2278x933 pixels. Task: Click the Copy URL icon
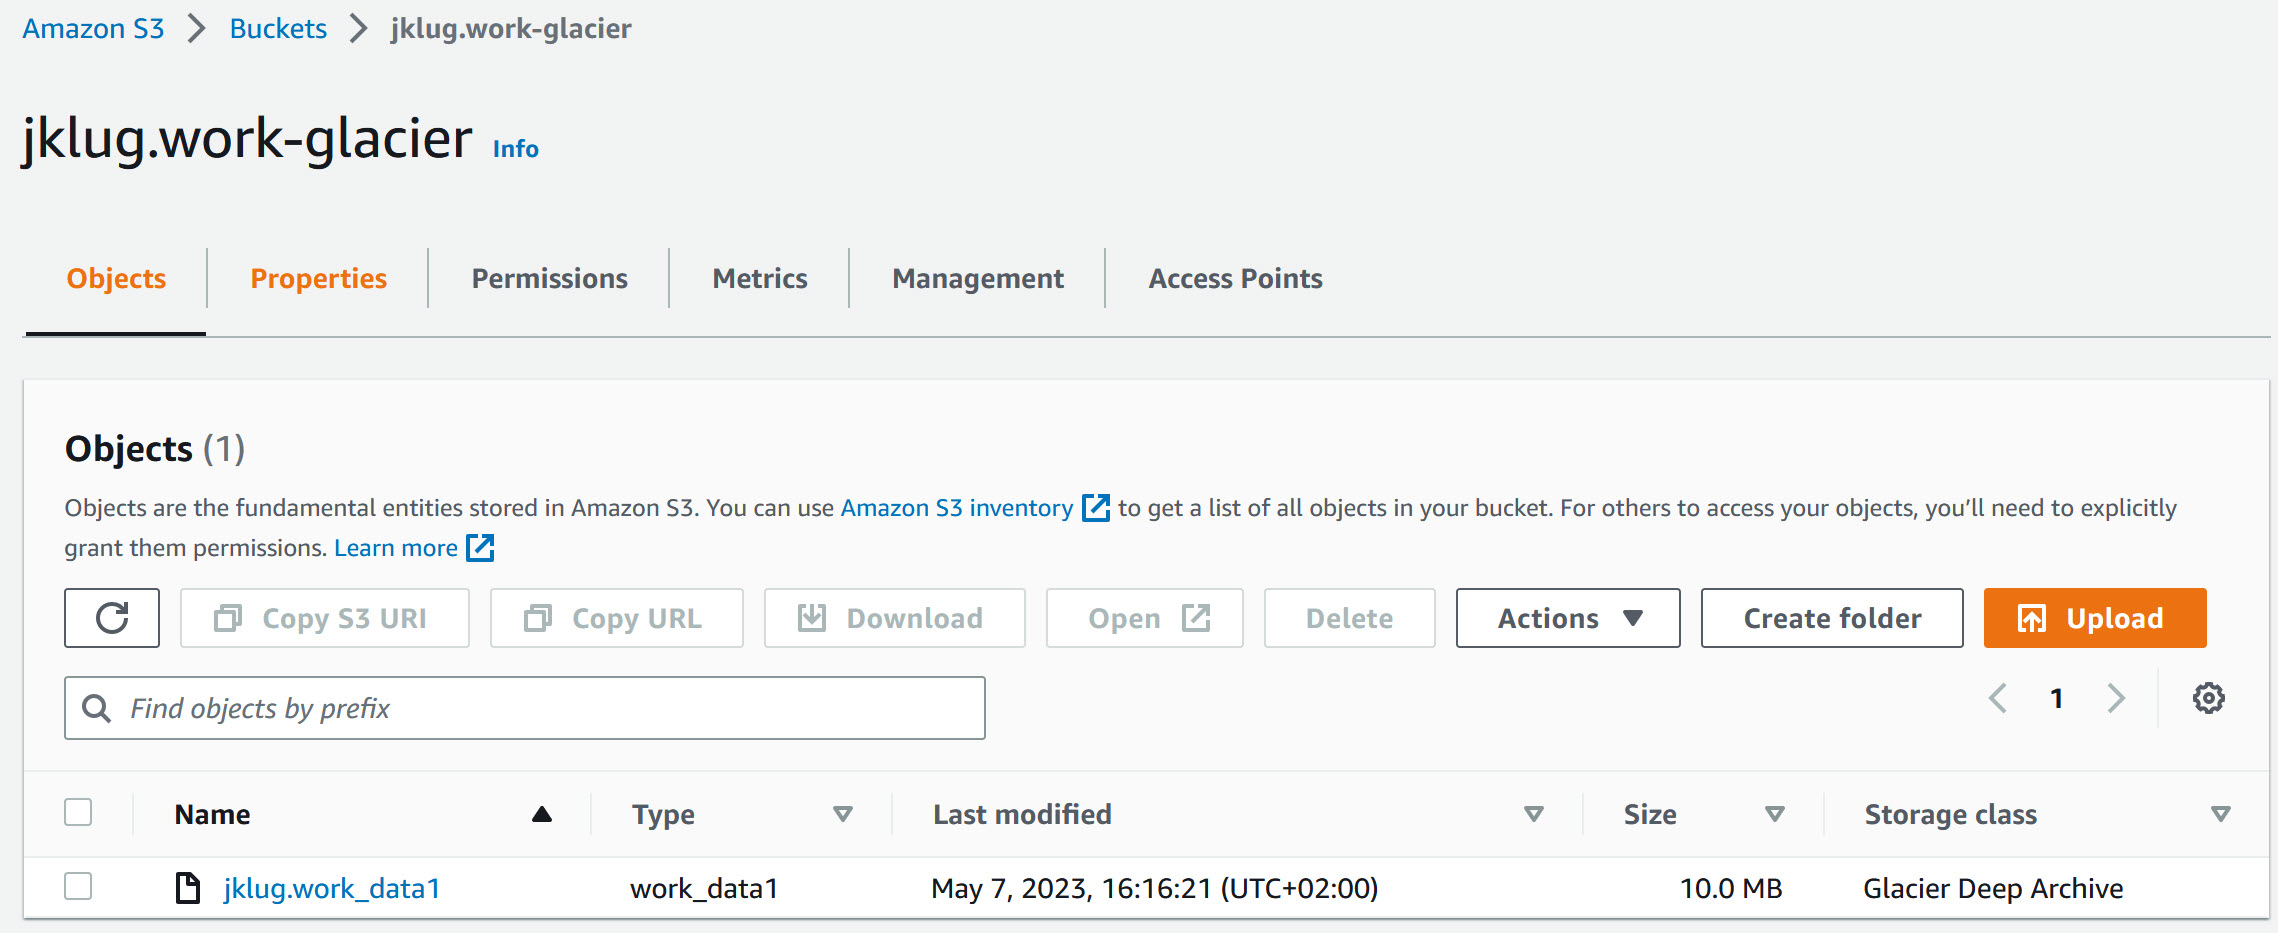coord(539,618)
